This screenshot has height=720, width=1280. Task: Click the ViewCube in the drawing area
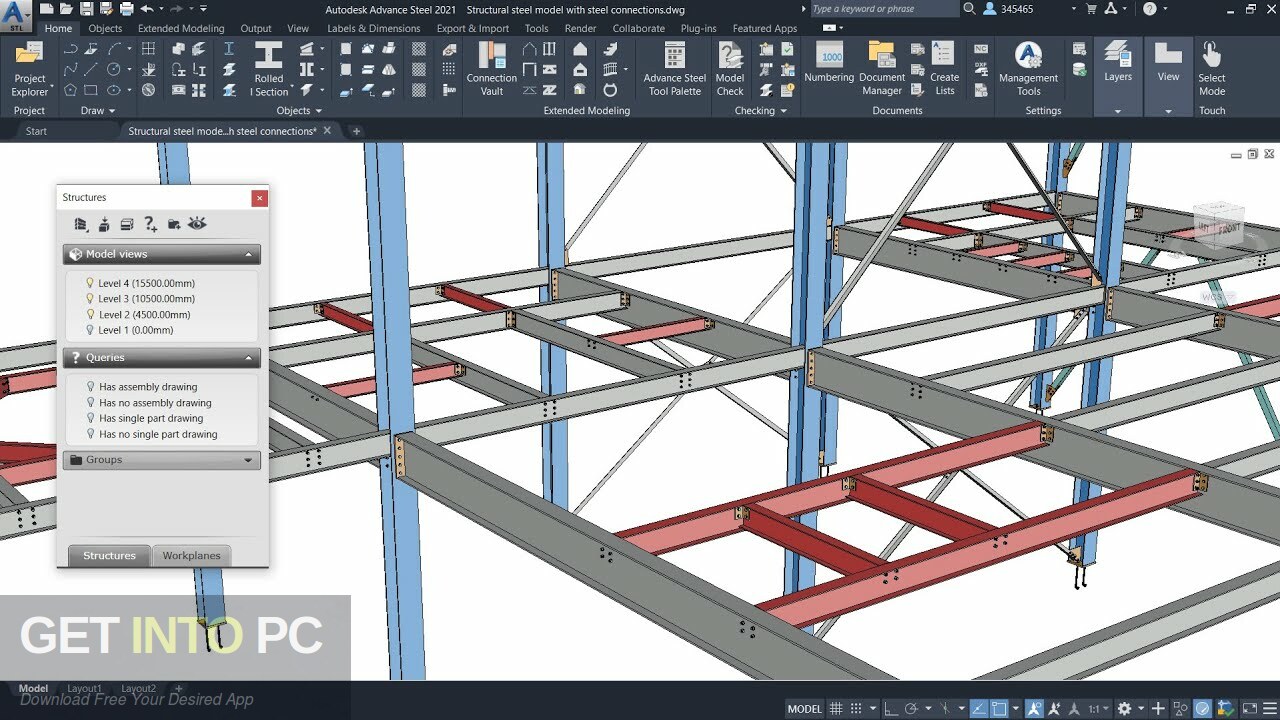pyautogui.click(x=1219, y=226)
